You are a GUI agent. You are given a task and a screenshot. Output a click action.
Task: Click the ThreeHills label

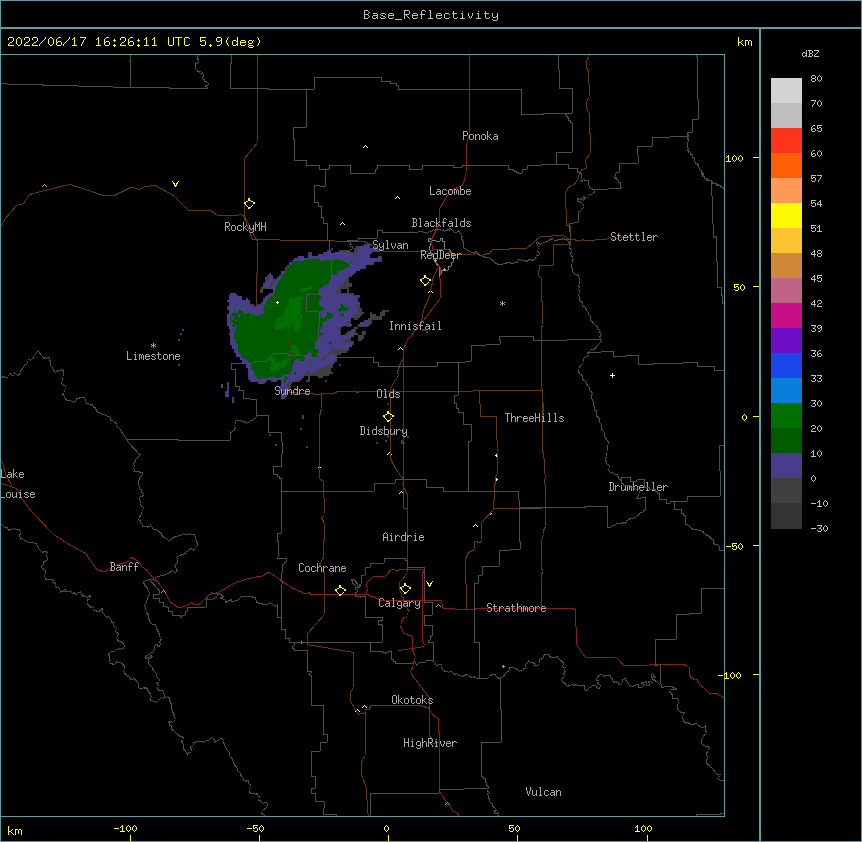point(534,418)
